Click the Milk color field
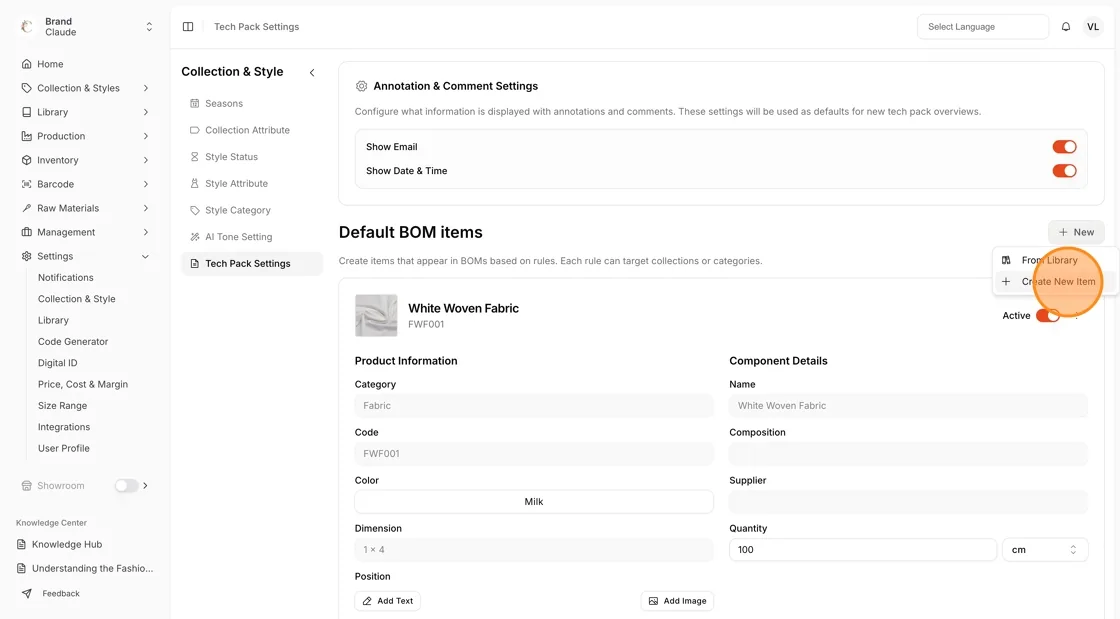1120x619 pixels. click(534, 502)
